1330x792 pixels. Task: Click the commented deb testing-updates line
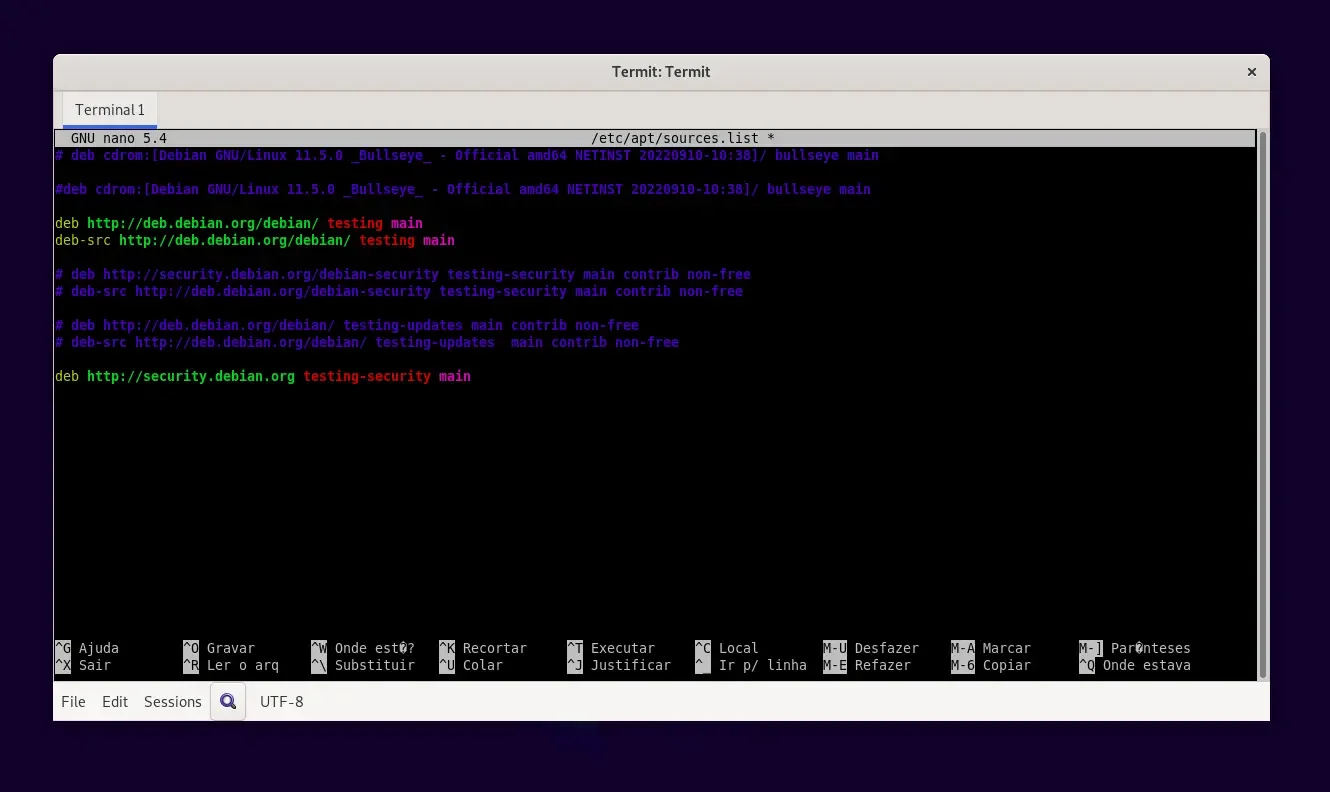pos(347,325)
